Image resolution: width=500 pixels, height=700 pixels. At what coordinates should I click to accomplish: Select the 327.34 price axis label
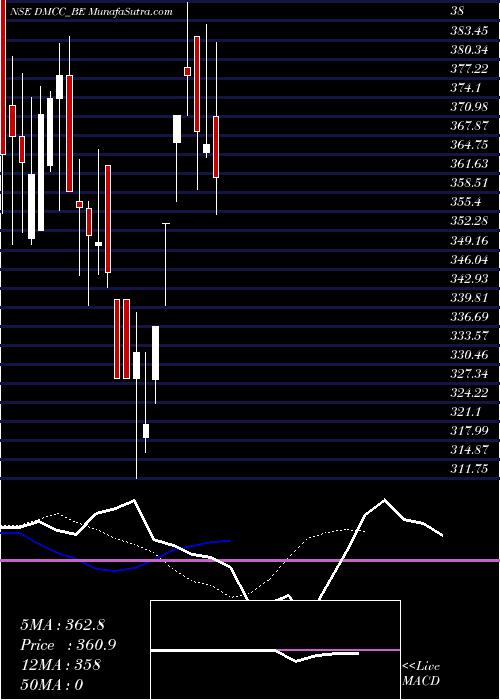(469, 374)
